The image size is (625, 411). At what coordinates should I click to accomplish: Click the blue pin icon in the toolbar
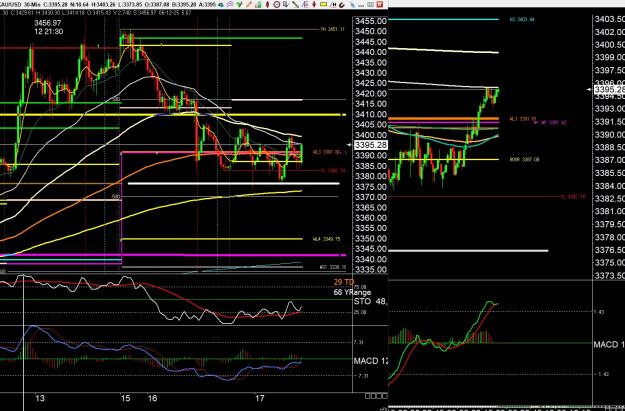[x=352, y=5]
